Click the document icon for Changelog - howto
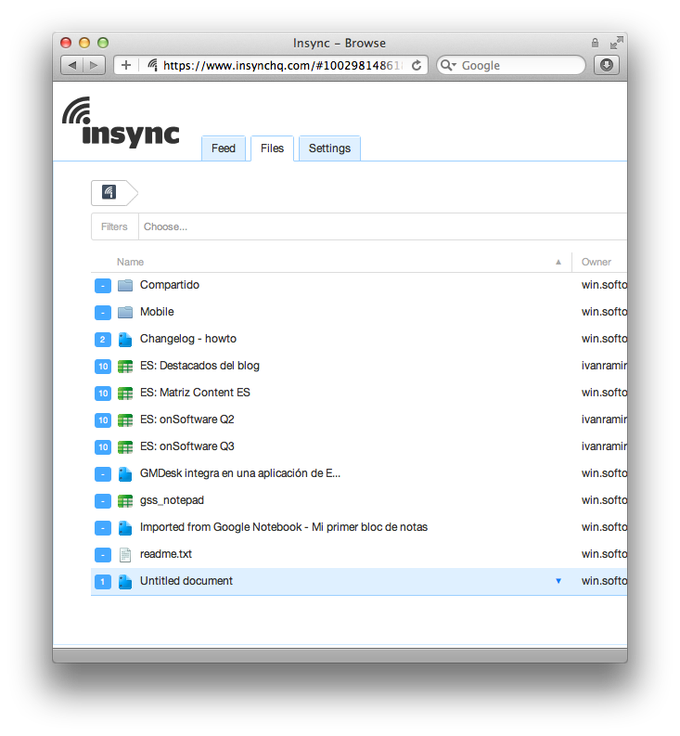The width and height of the screenshot is (680, 736). [x=125, y=339]
